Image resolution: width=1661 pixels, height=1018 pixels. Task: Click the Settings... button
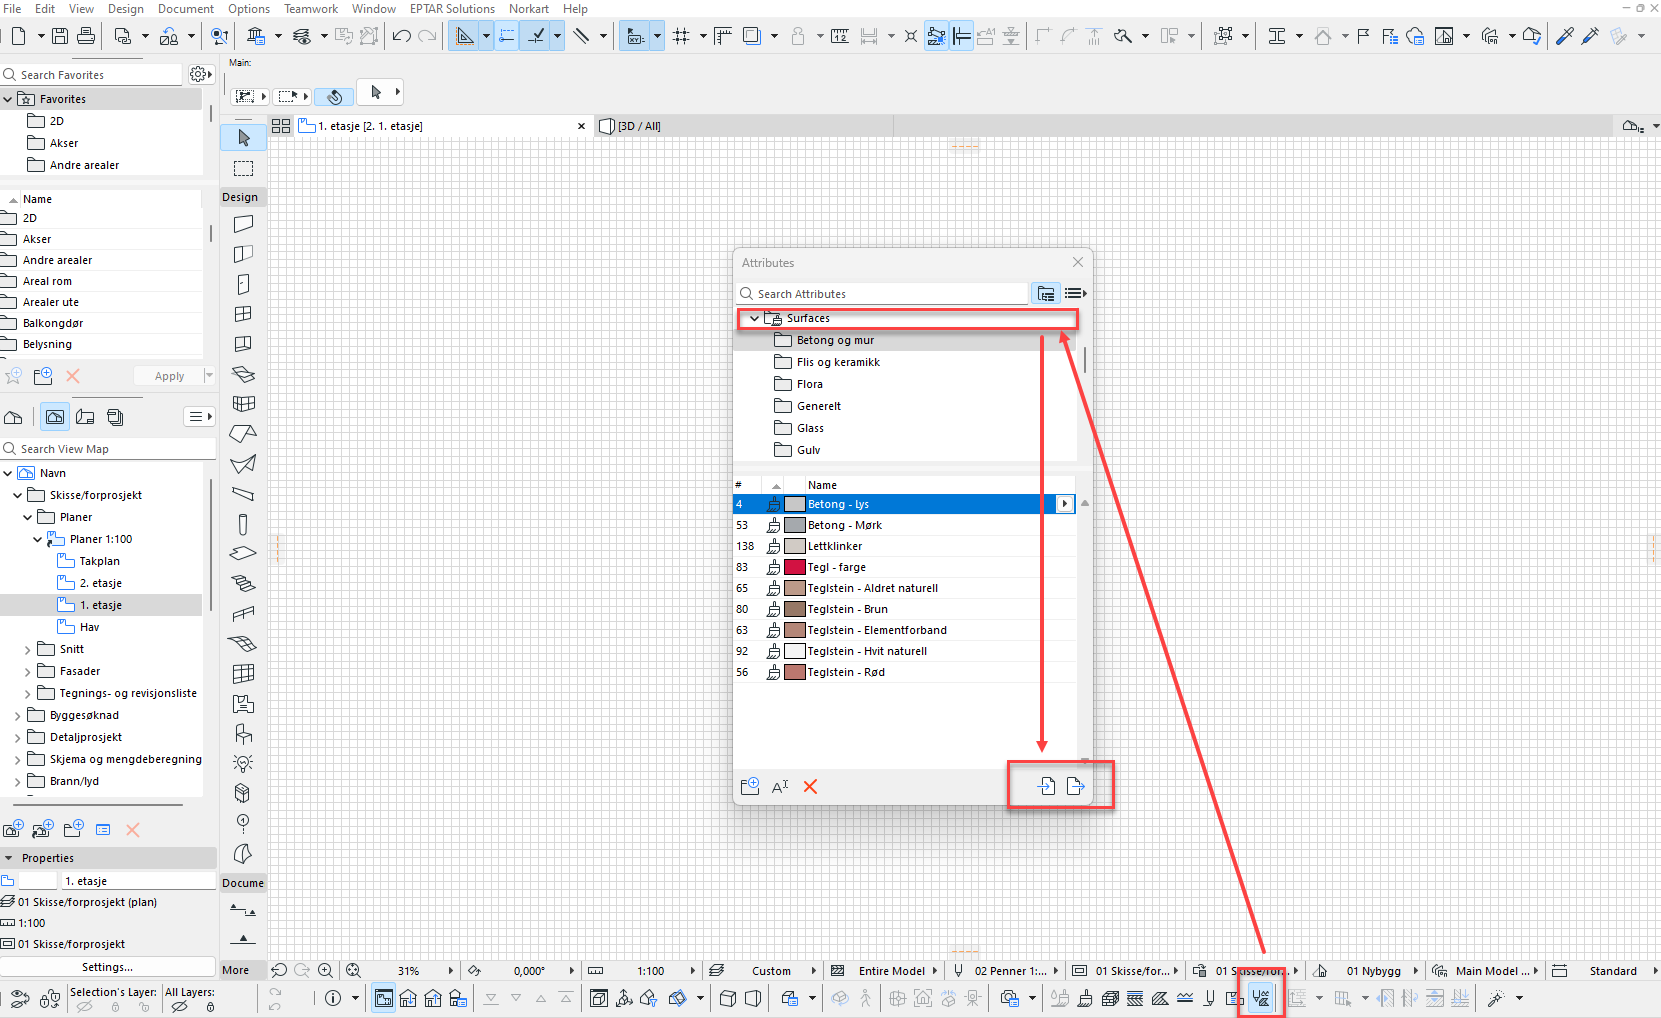pos(107,967)
